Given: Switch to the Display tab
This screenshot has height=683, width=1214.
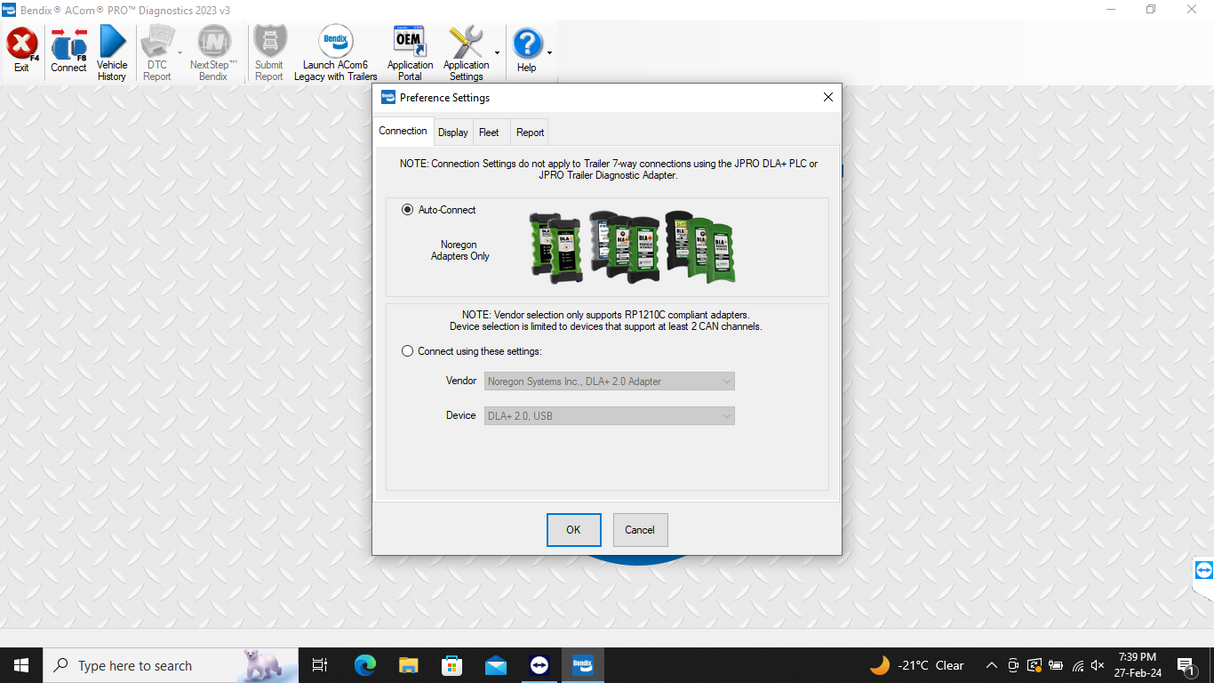Looking at the screenshot, I should point(452,131).
